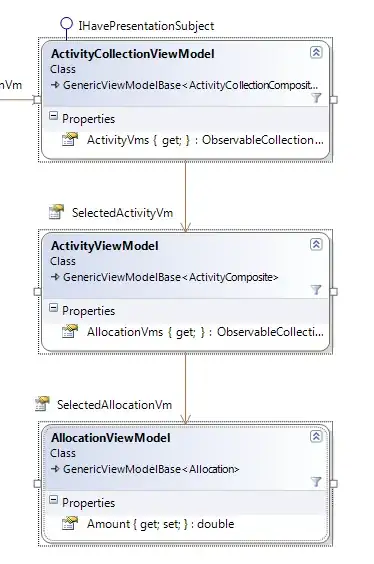Viewport: 374px width, 564px height.
Task: Collapse Properties section in AllocationViewModel
Action: pyautogui.click(x=53, y=500)
